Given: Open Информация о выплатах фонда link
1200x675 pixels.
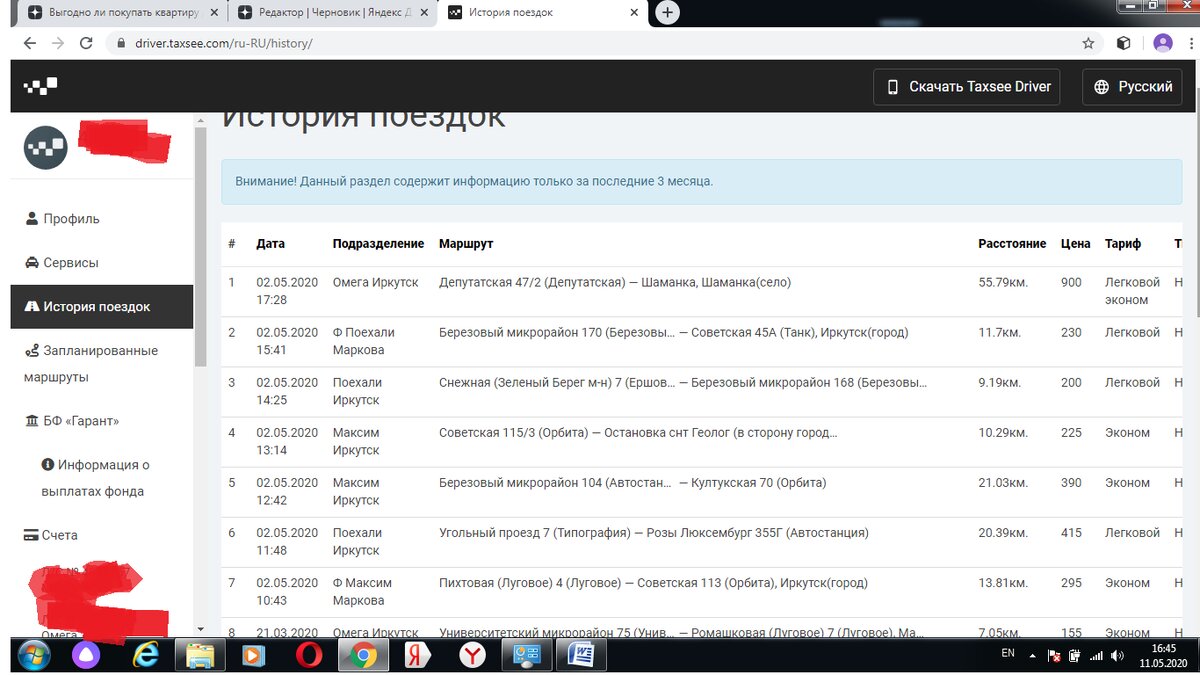Looking at the screenshot, I should pos(95,478).
